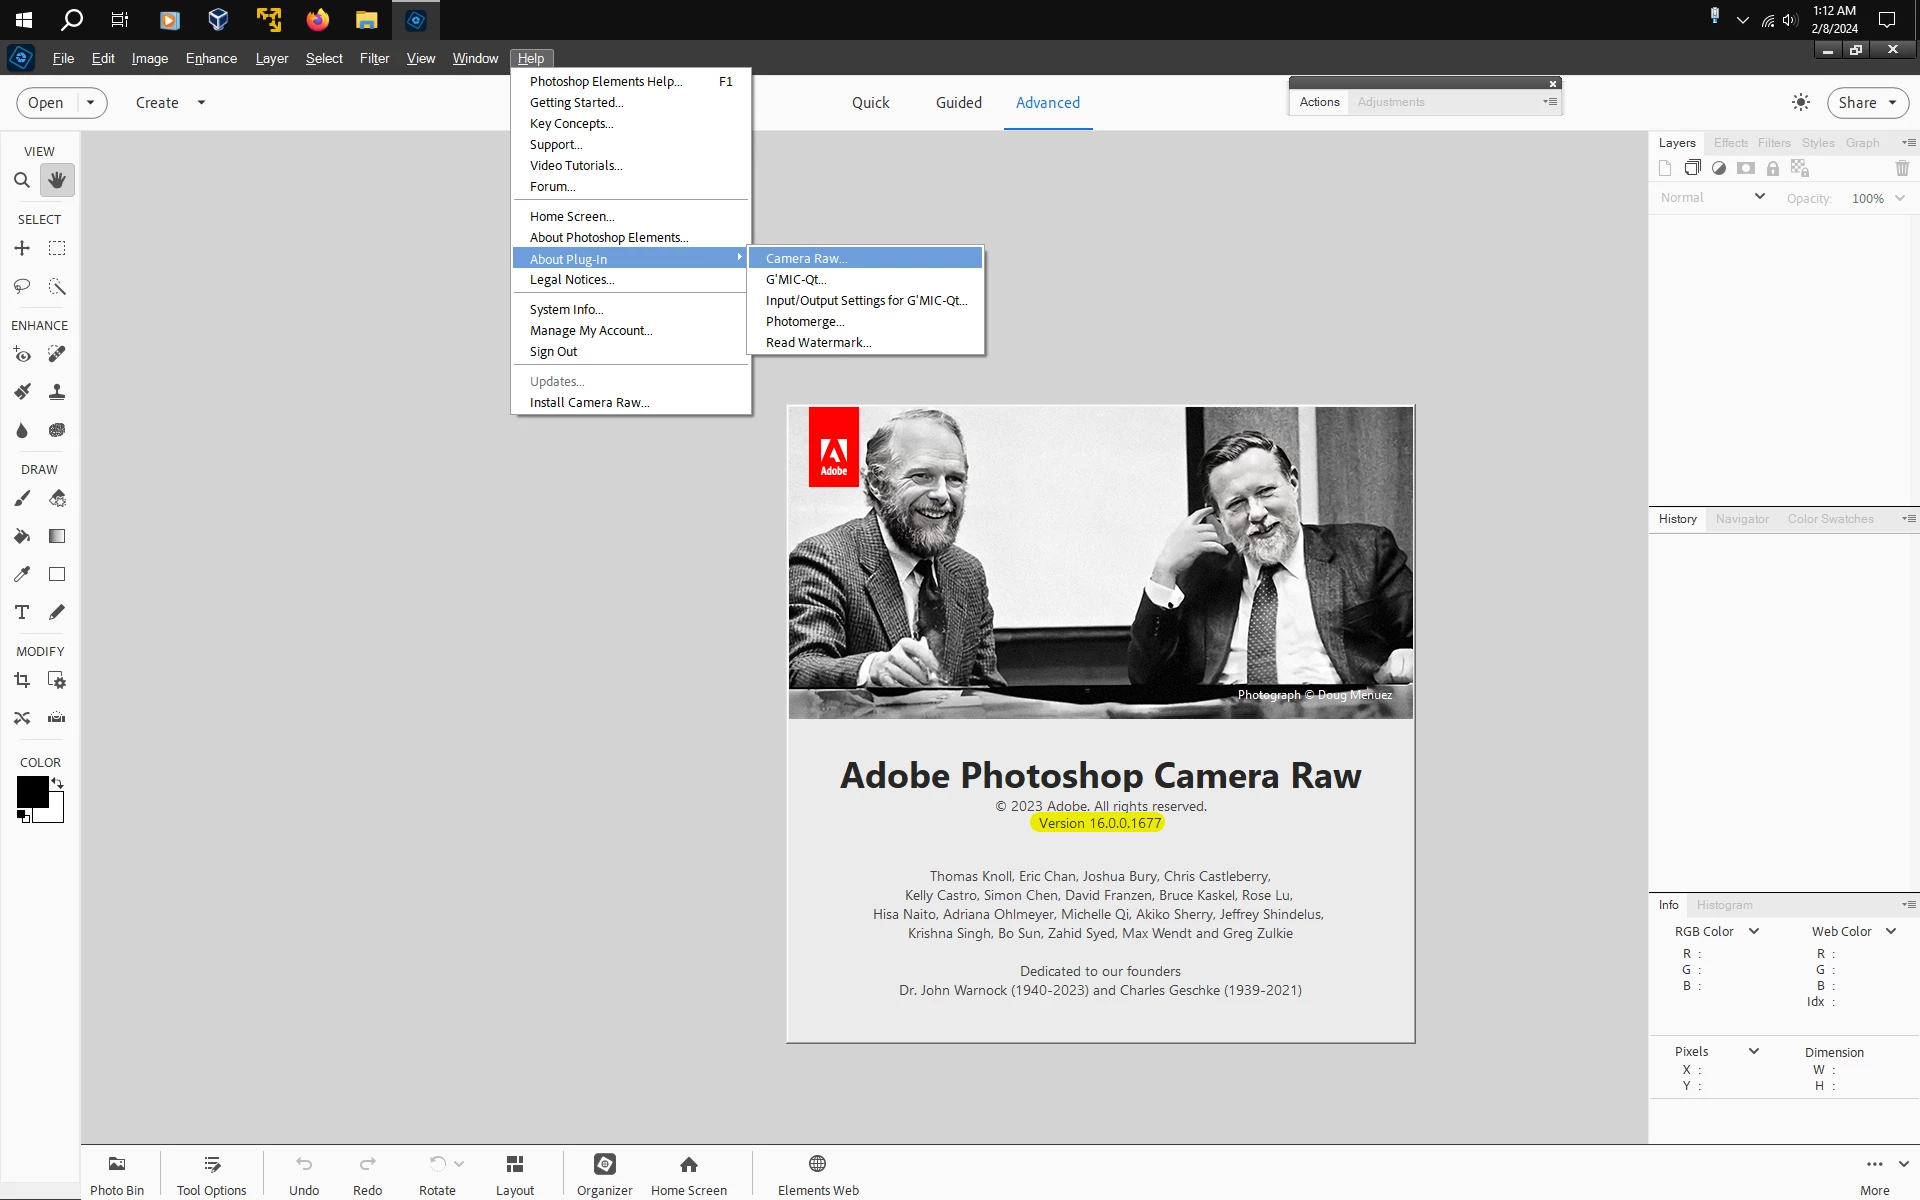The height and width of the screenshot is (1200, 1920).
Task: Select the Brush tool under Draw
Action: tap(22, 498)
